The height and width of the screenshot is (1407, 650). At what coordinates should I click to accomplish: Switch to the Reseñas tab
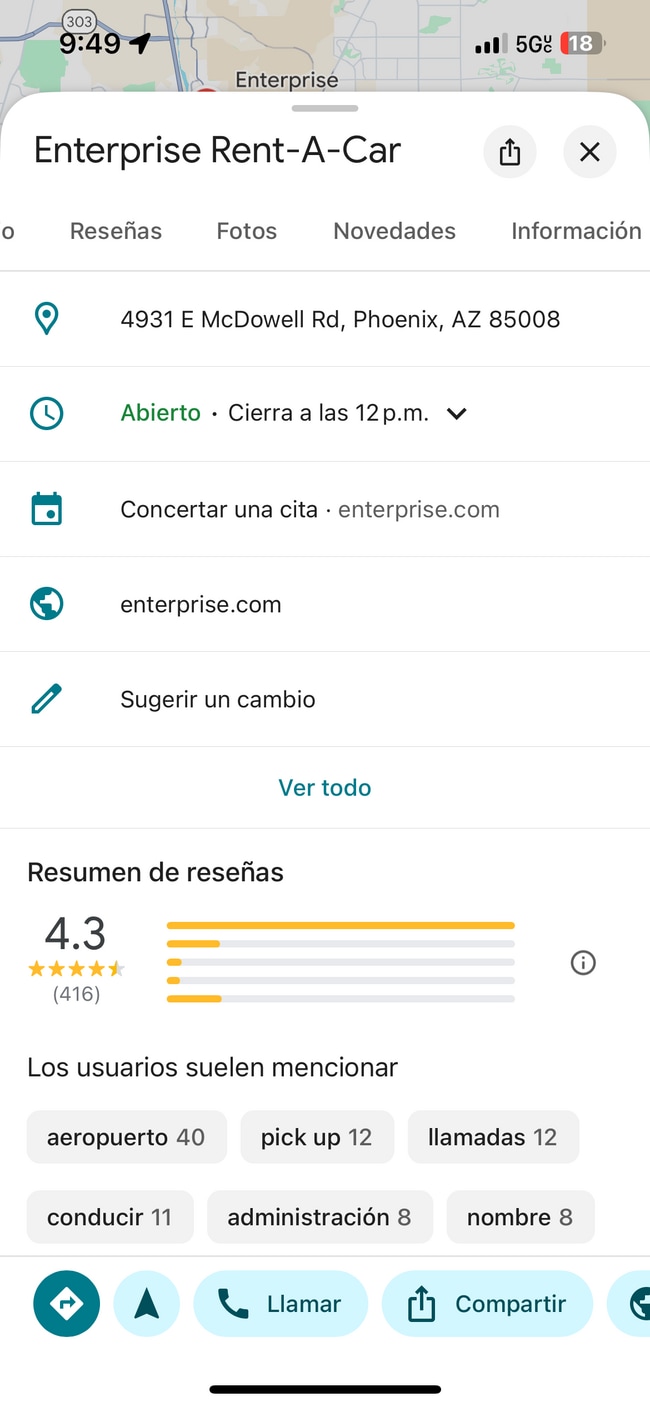click(116, 231)
